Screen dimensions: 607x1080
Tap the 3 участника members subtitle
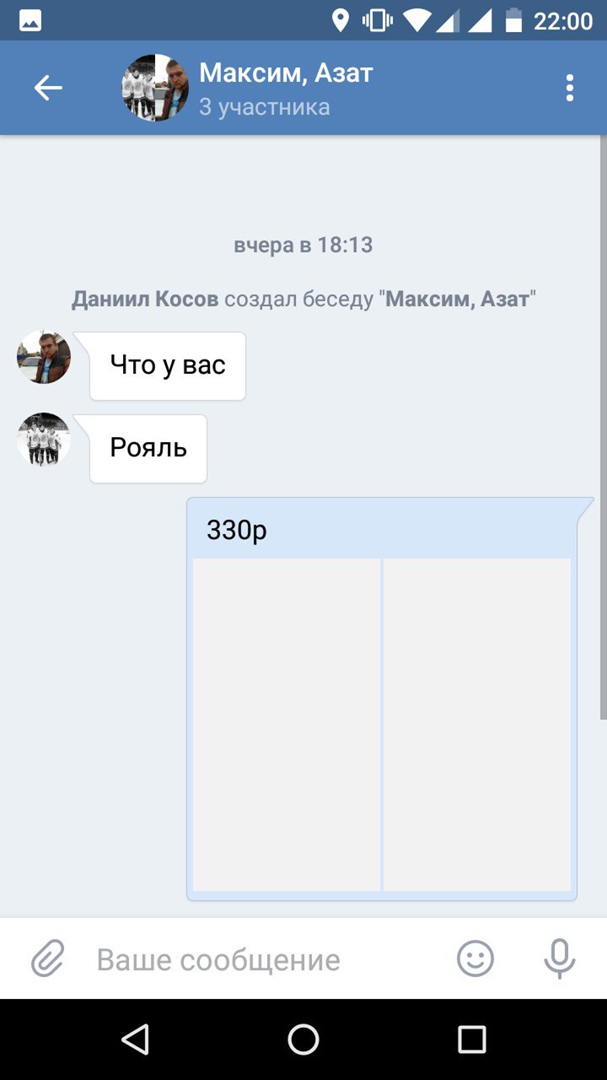point(265,107)
